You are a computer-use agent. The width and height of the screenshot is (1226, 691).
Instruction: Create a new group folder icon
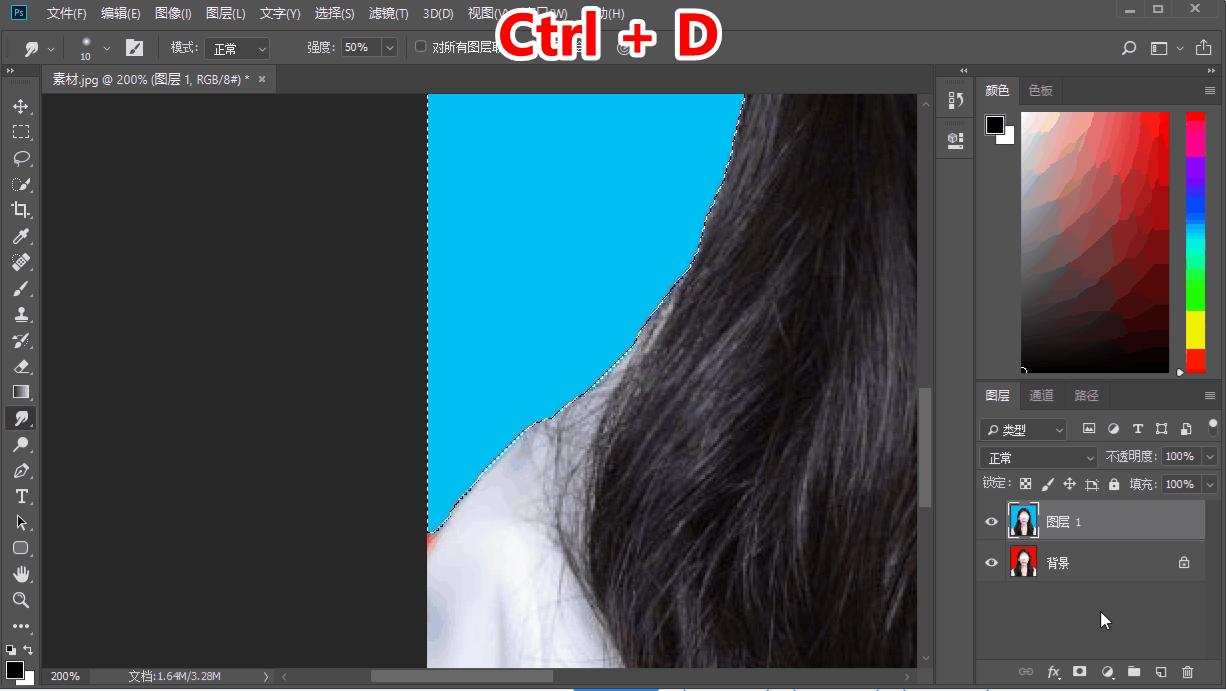tap(1134, 673)
